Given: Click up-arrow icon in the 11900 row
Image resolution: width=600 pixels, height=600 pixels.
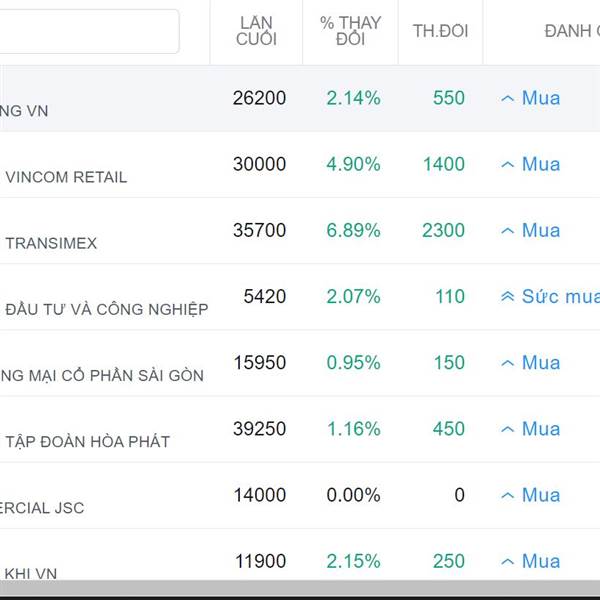Looking at the screenshot, I should [x=507, y=562].
